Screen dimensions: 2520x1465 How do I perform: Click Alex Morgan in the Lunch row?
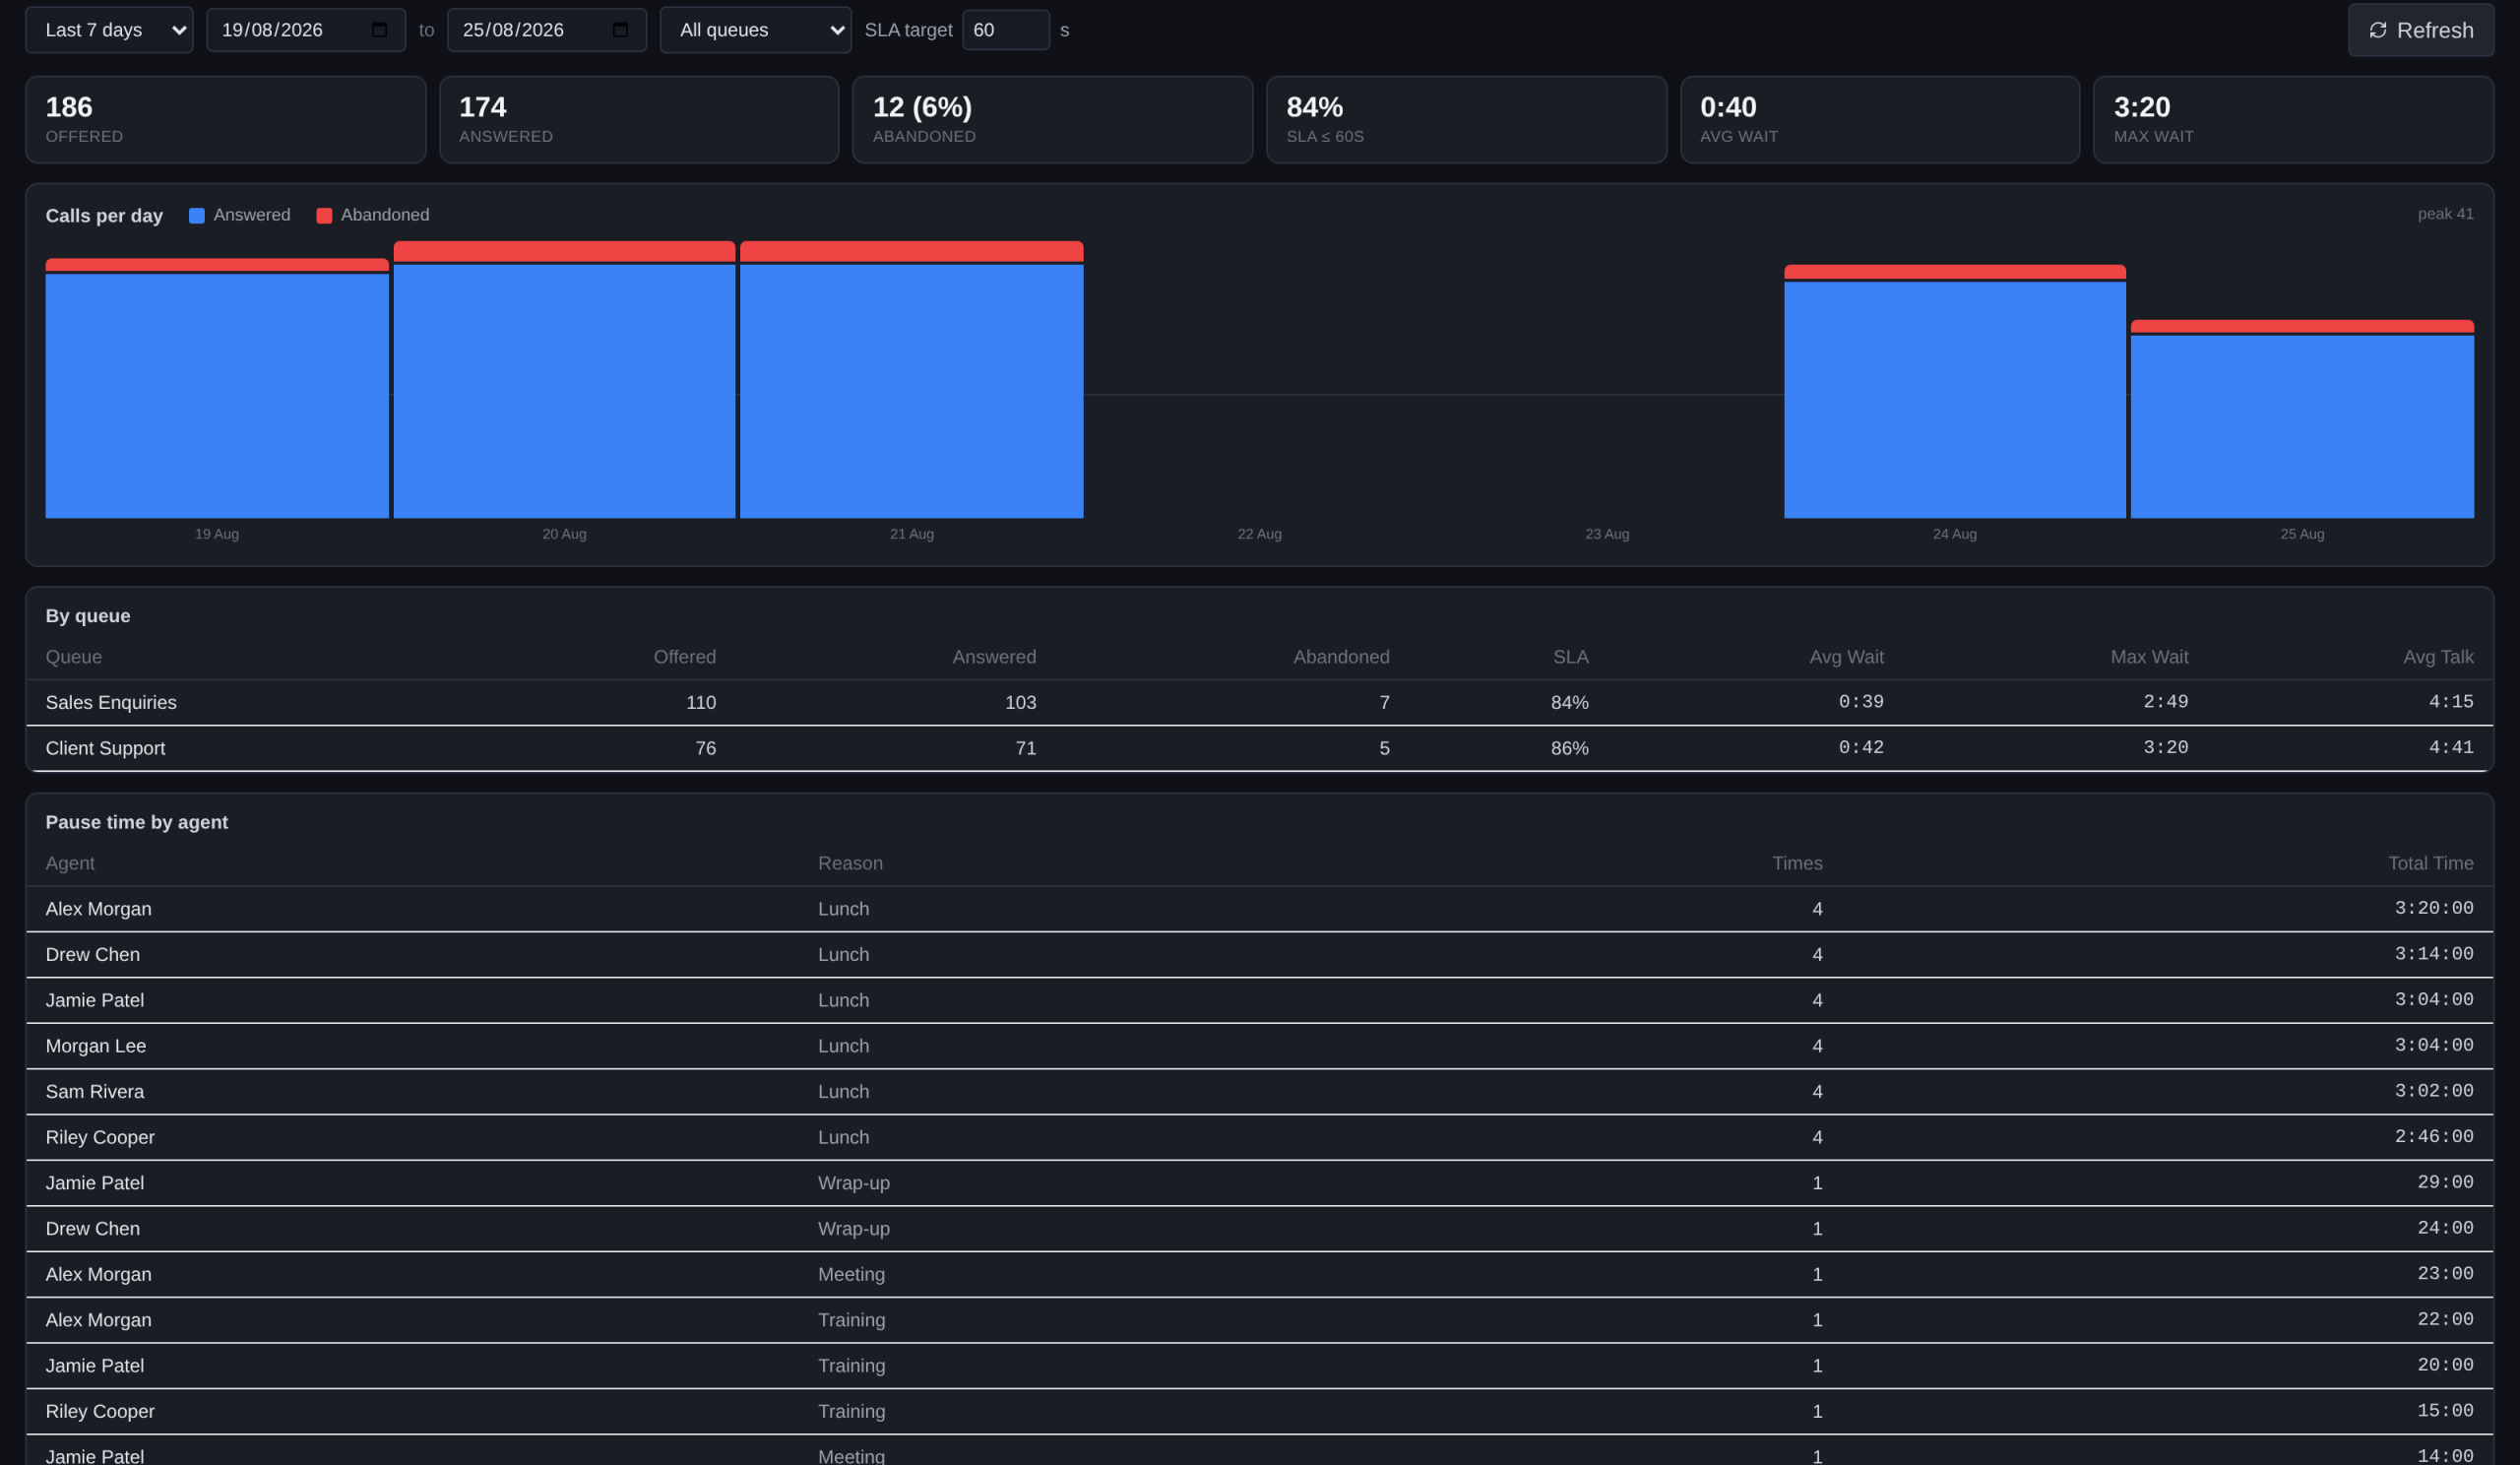[98, 909]
